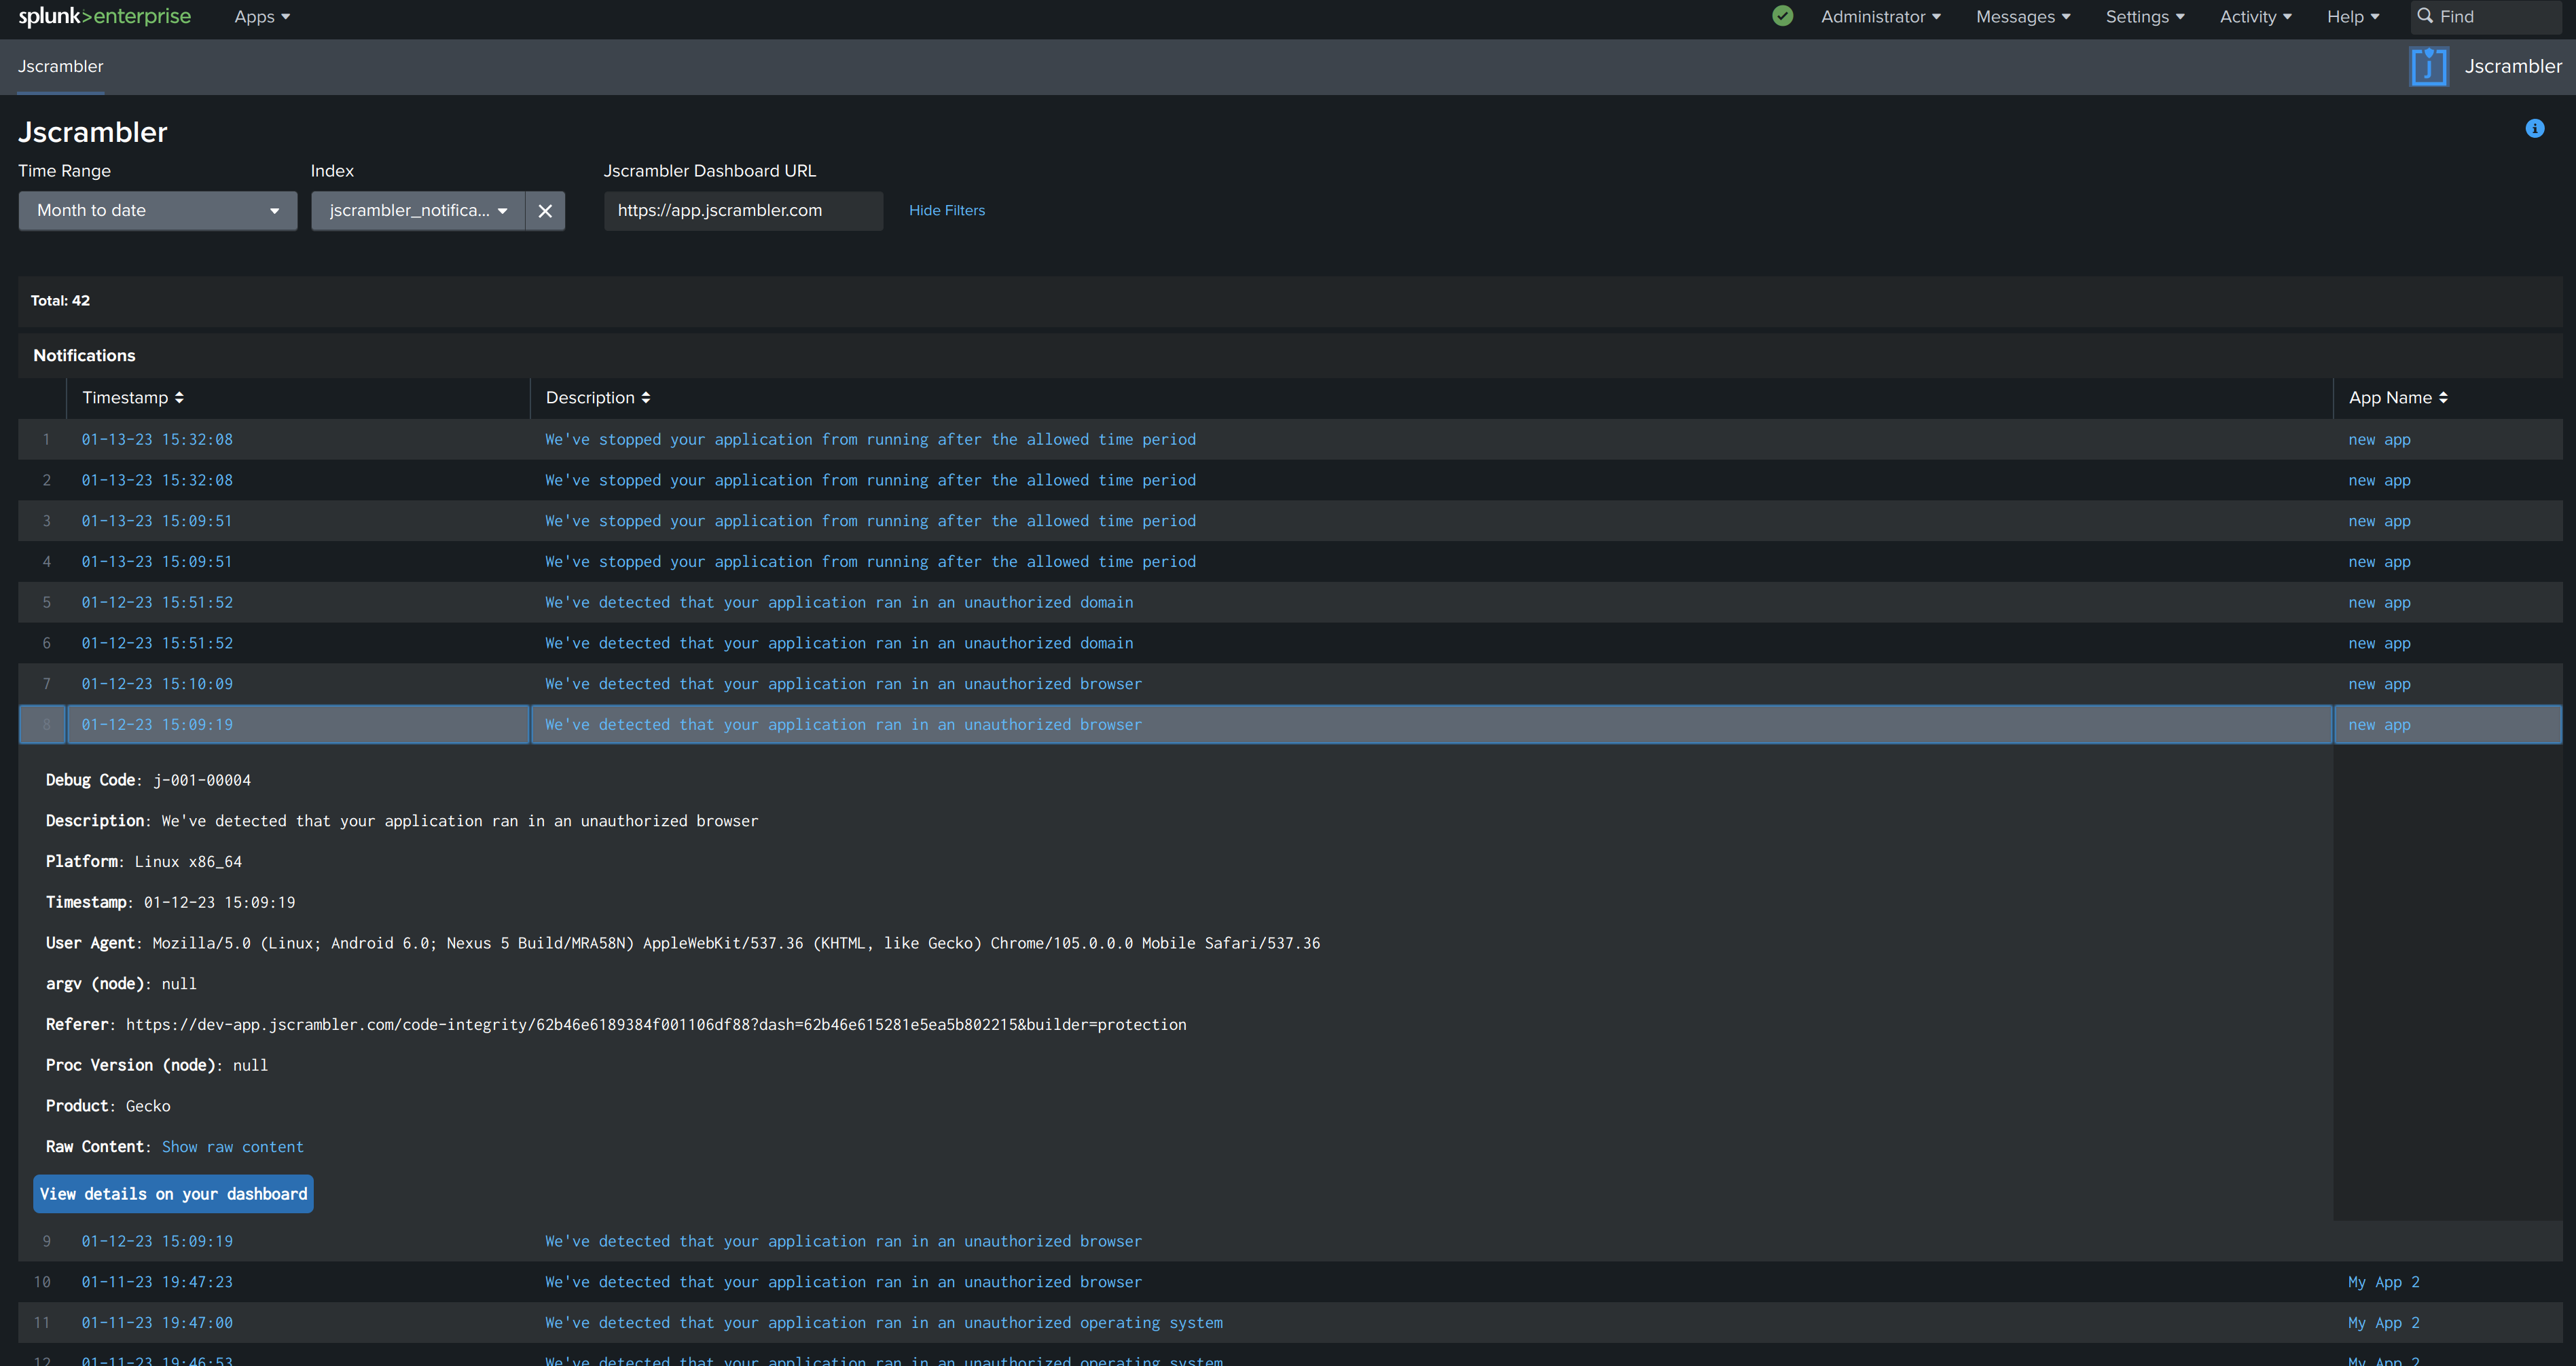Select row 1 timestamp 01-13-23 15:32:08
Image resolution: width=2576 pixels, height=1366 pixels.
pos(157,440)
